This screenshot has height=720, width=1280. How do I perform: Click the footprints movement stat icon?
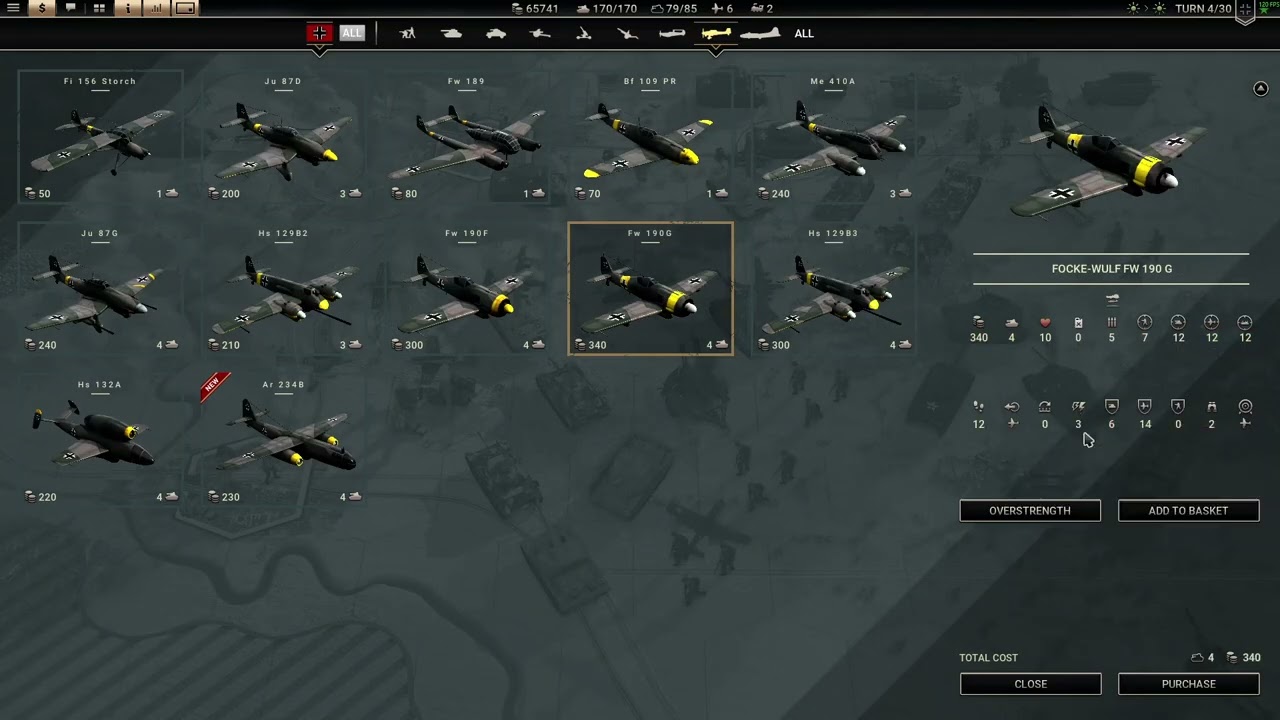pyautogui.click(x=978, y=406)
